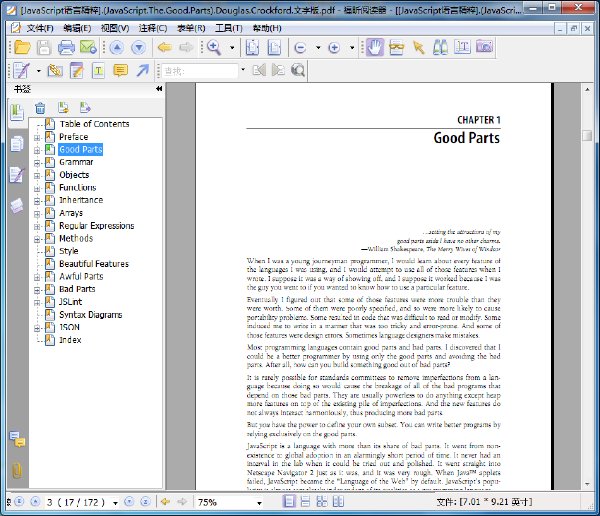Open the 视图(V) menu
Viewport: 600px width, 516px height.
click(x=115, y=28)
